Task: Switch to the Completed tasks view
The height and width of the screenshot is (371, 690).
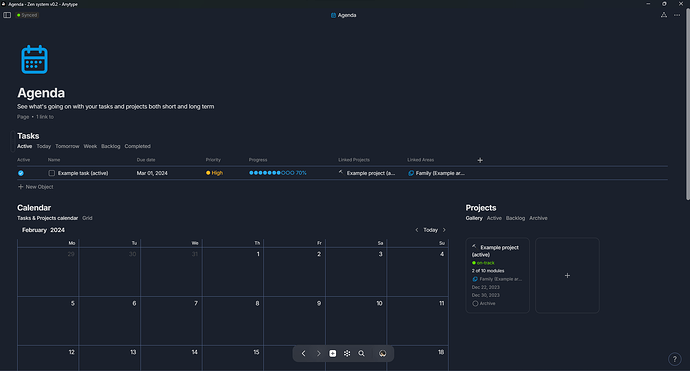Action: tap(137, 146)
